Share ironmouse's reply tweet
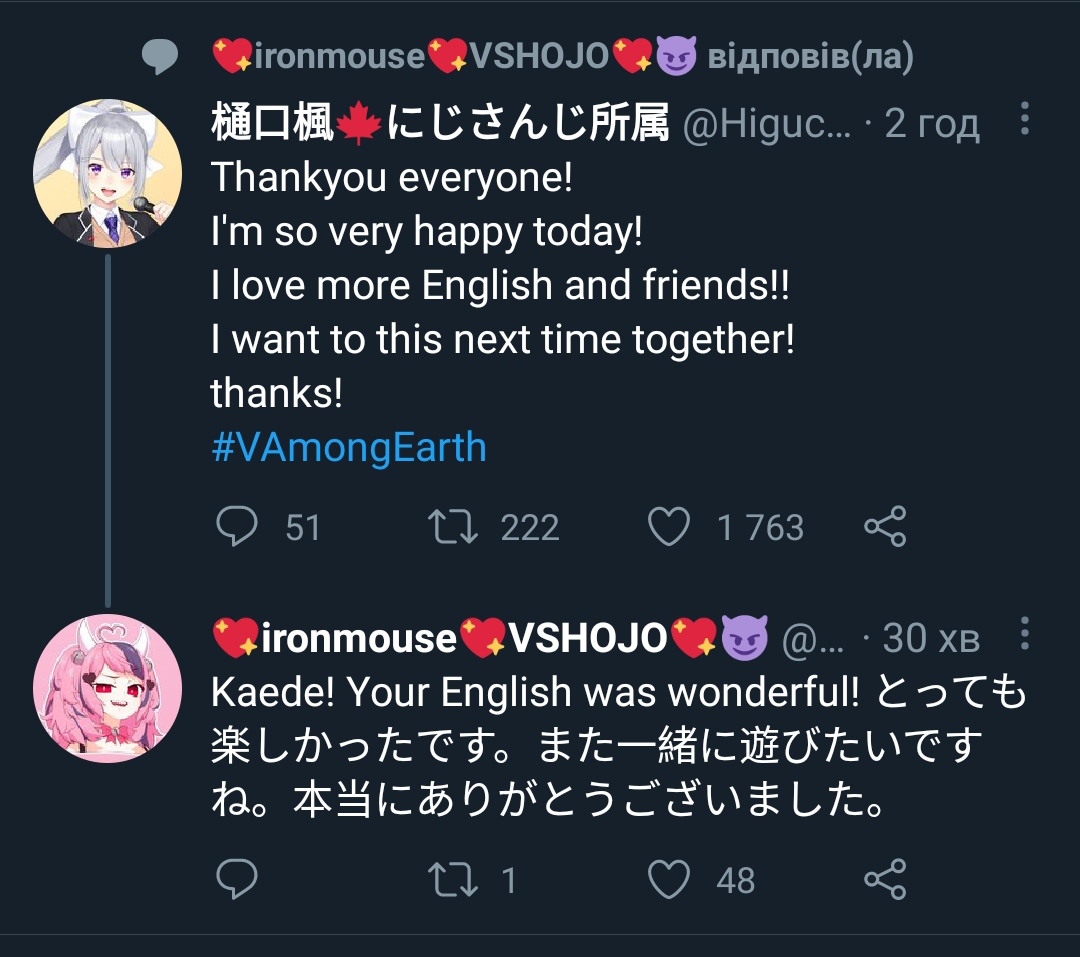This screenshot has height=957, width=1080. [885, 879]
